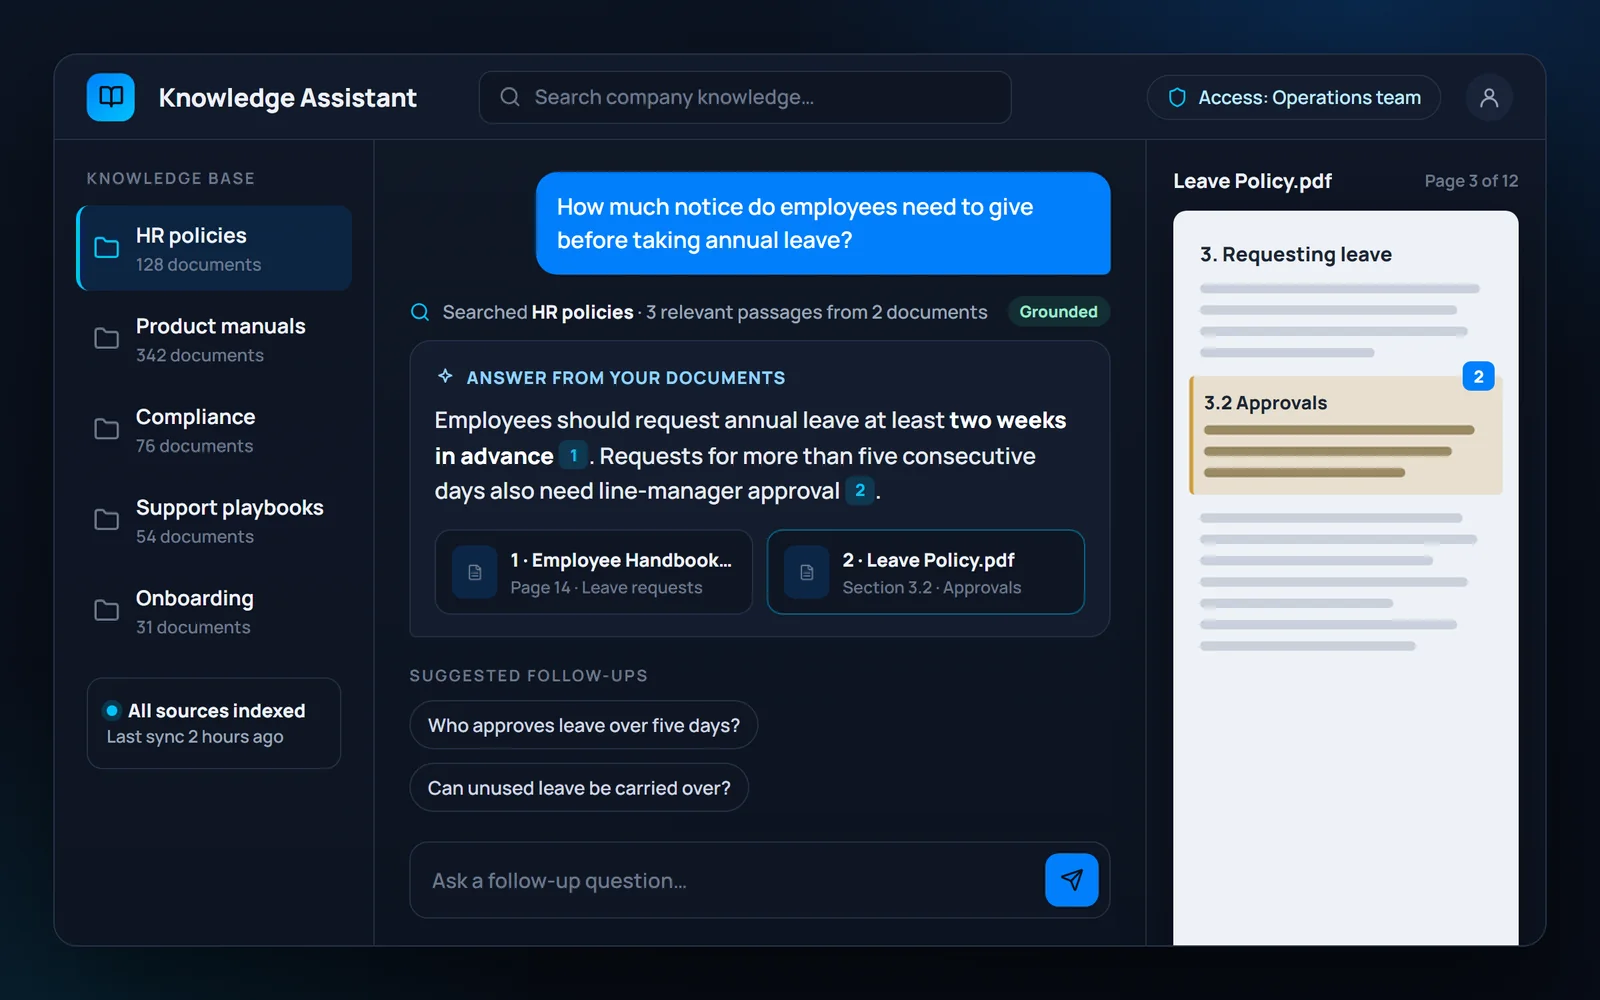Click citation marker 1 in the answer
Image resolution: width=1600 pixels, height=1000 pixels.
click(573, 456)
